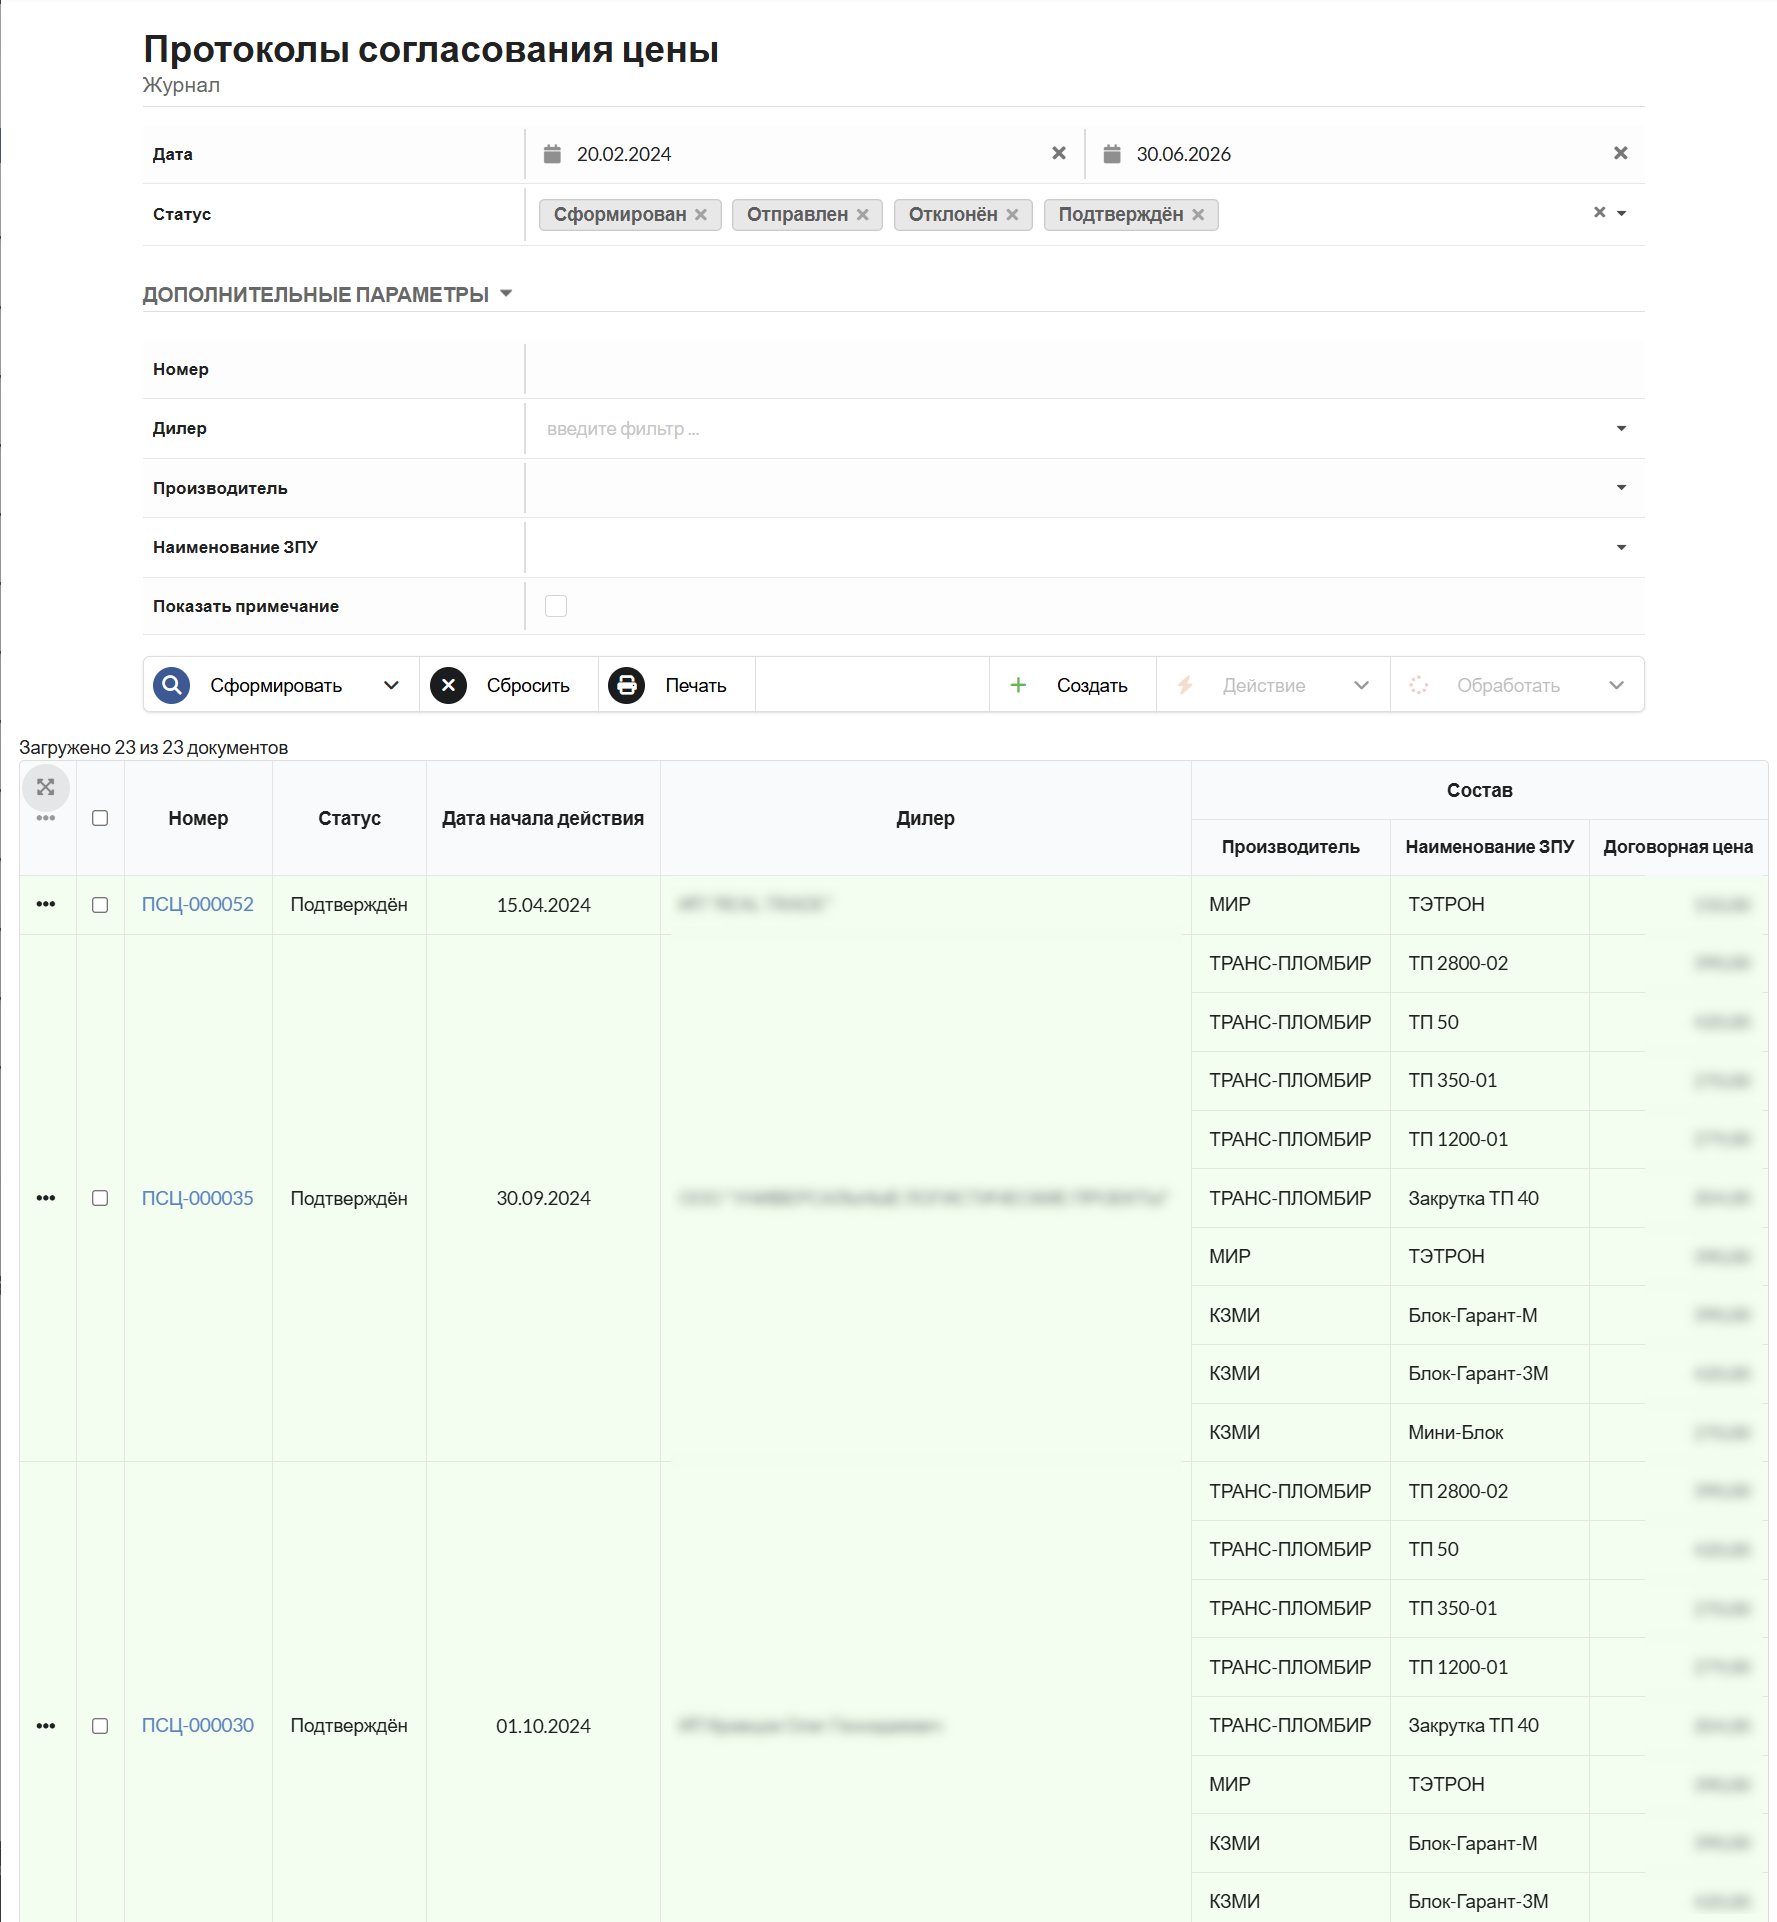Toggle the select-all header checkbox
Screen dimensions: 1777x1922
pyautogui.click(x=100, y=818)
